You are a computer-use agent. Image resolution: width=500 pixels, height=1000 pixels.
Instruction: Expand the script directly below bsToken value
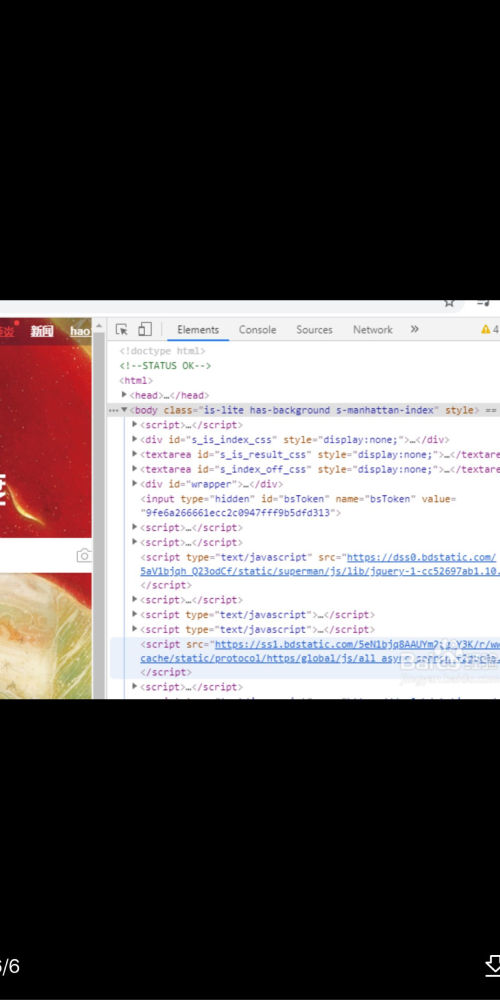point(135,527)
